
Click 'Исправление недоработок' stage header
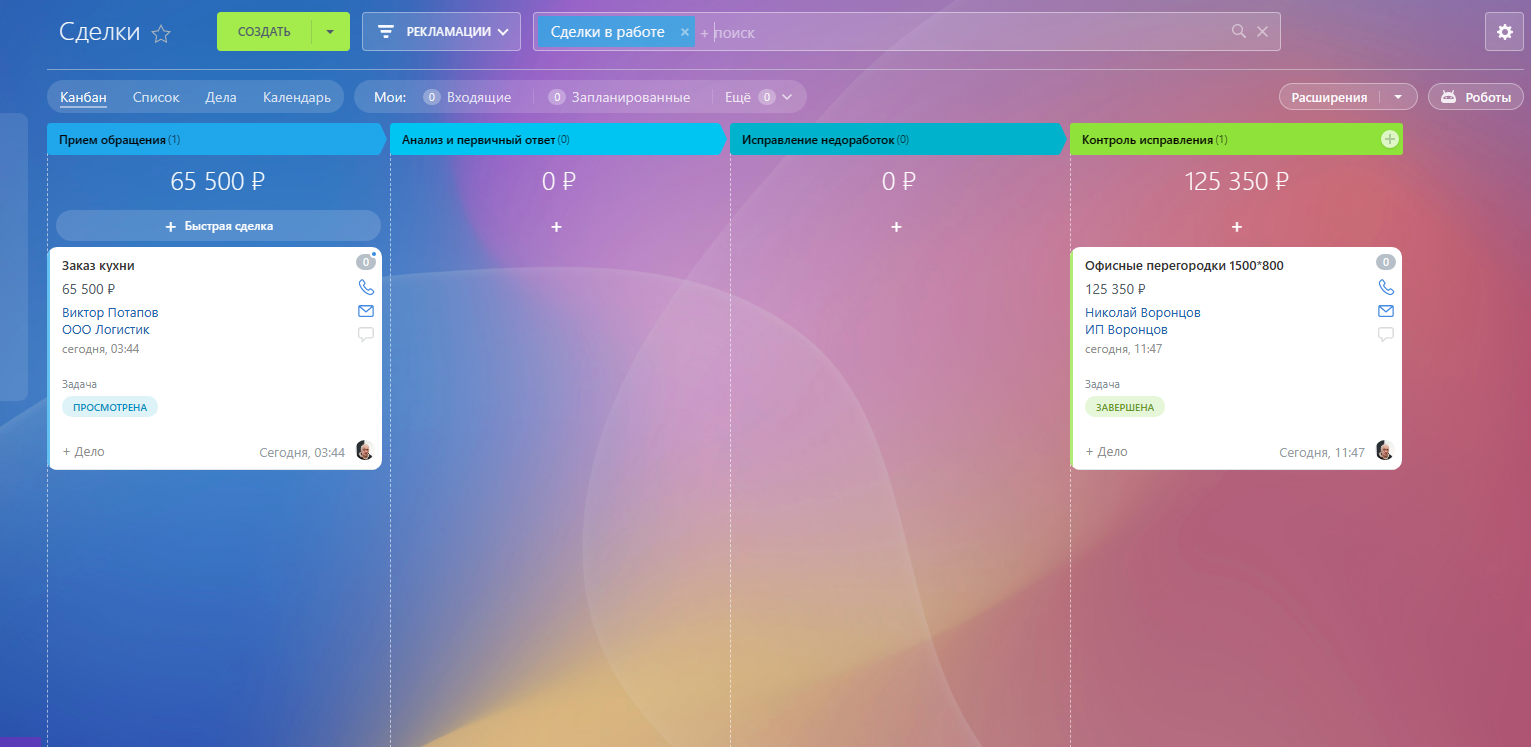898,139
